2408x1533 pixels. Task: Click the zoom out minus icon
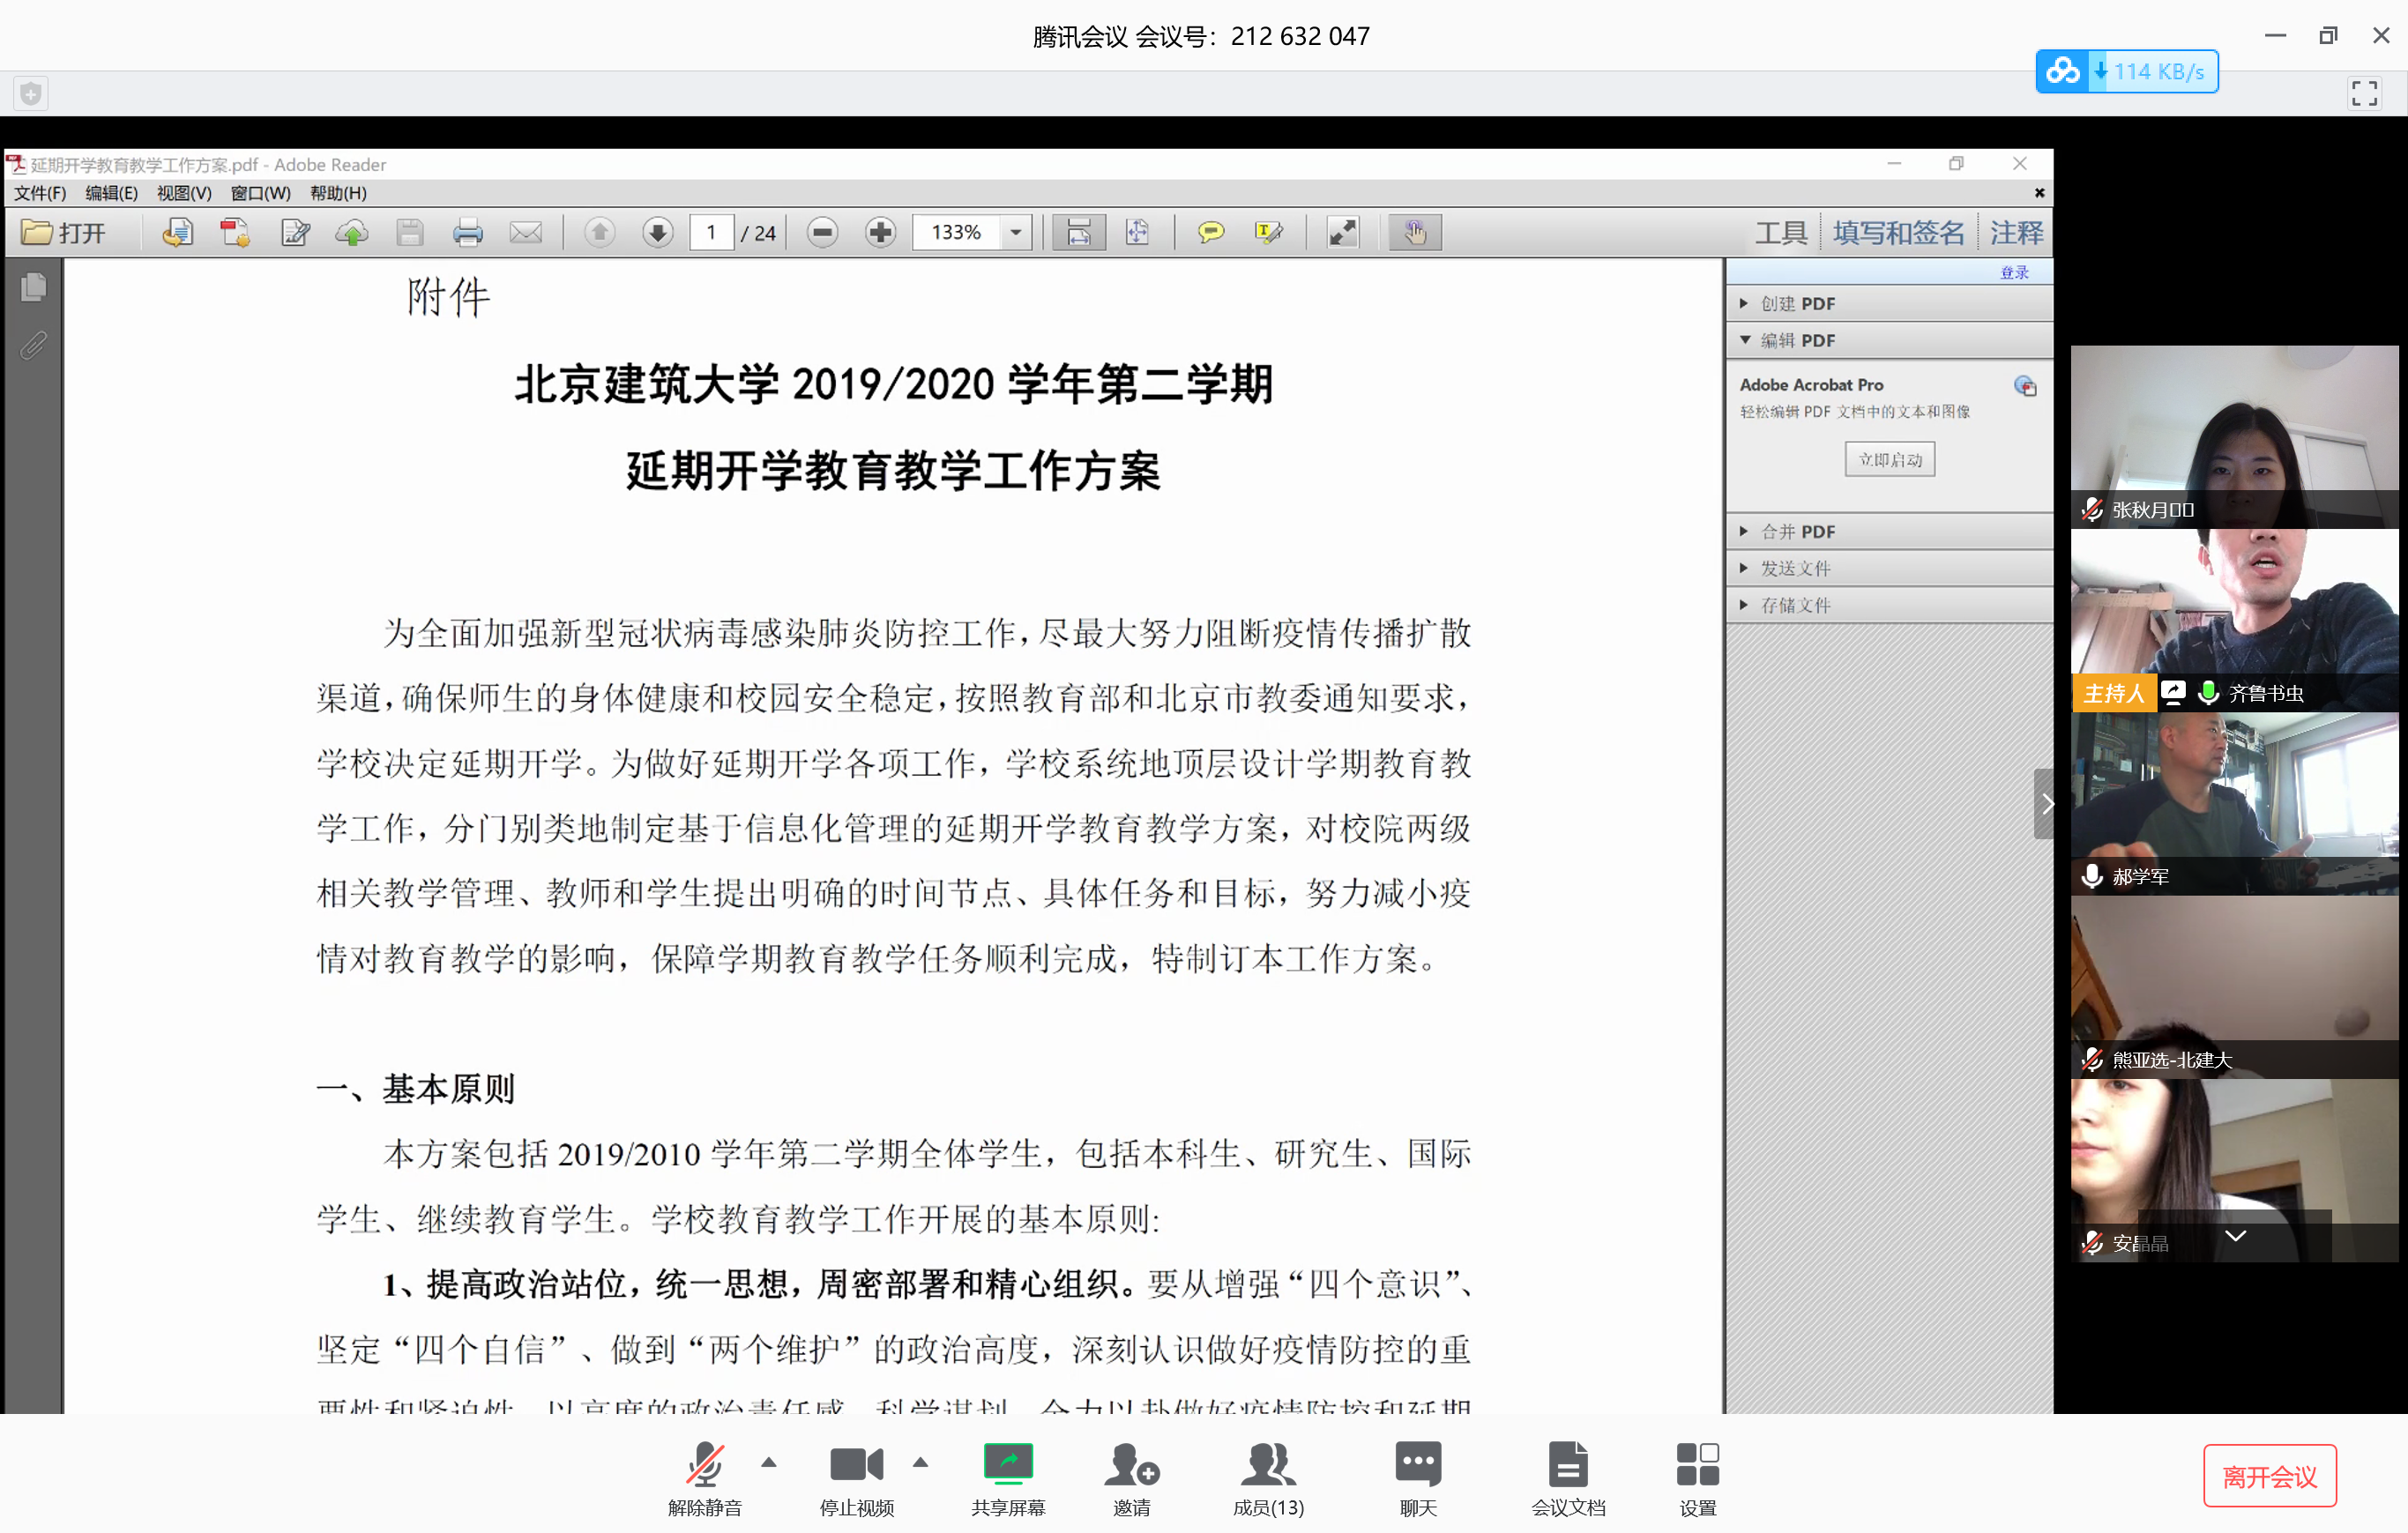coord(822,233)
